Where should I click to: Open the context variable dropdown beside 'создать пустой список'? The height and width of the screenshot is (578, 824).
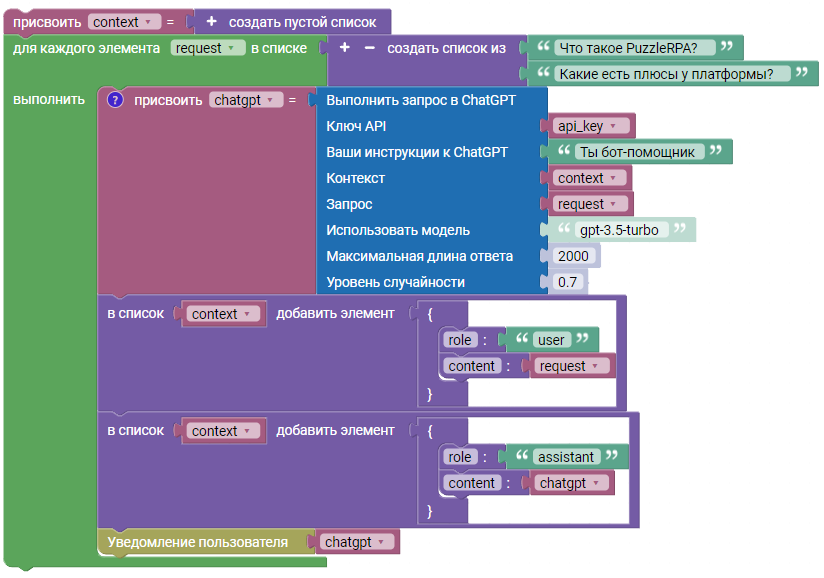[x=124, y=22]
